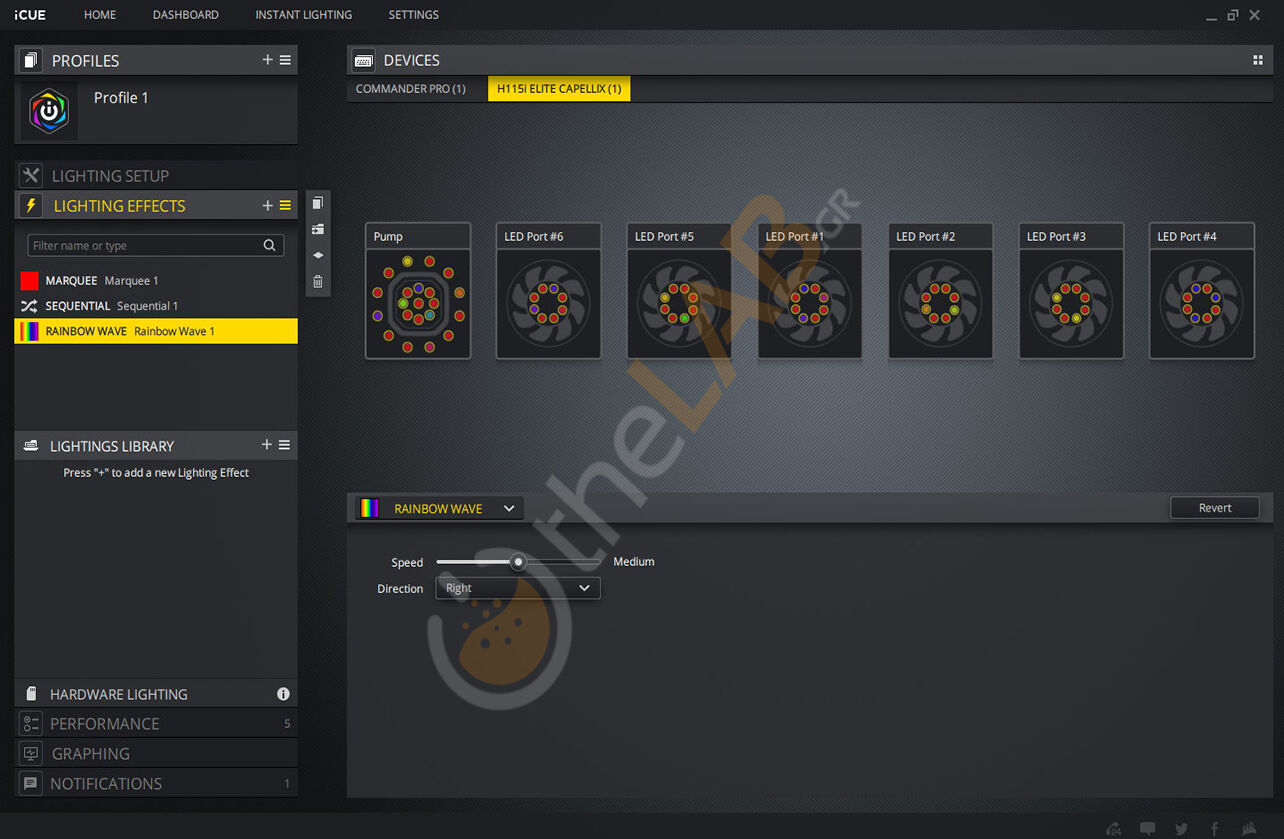1284x839 pixels.
Task: Click the support headset icon in footer
Action: [x=1115, y=828]
